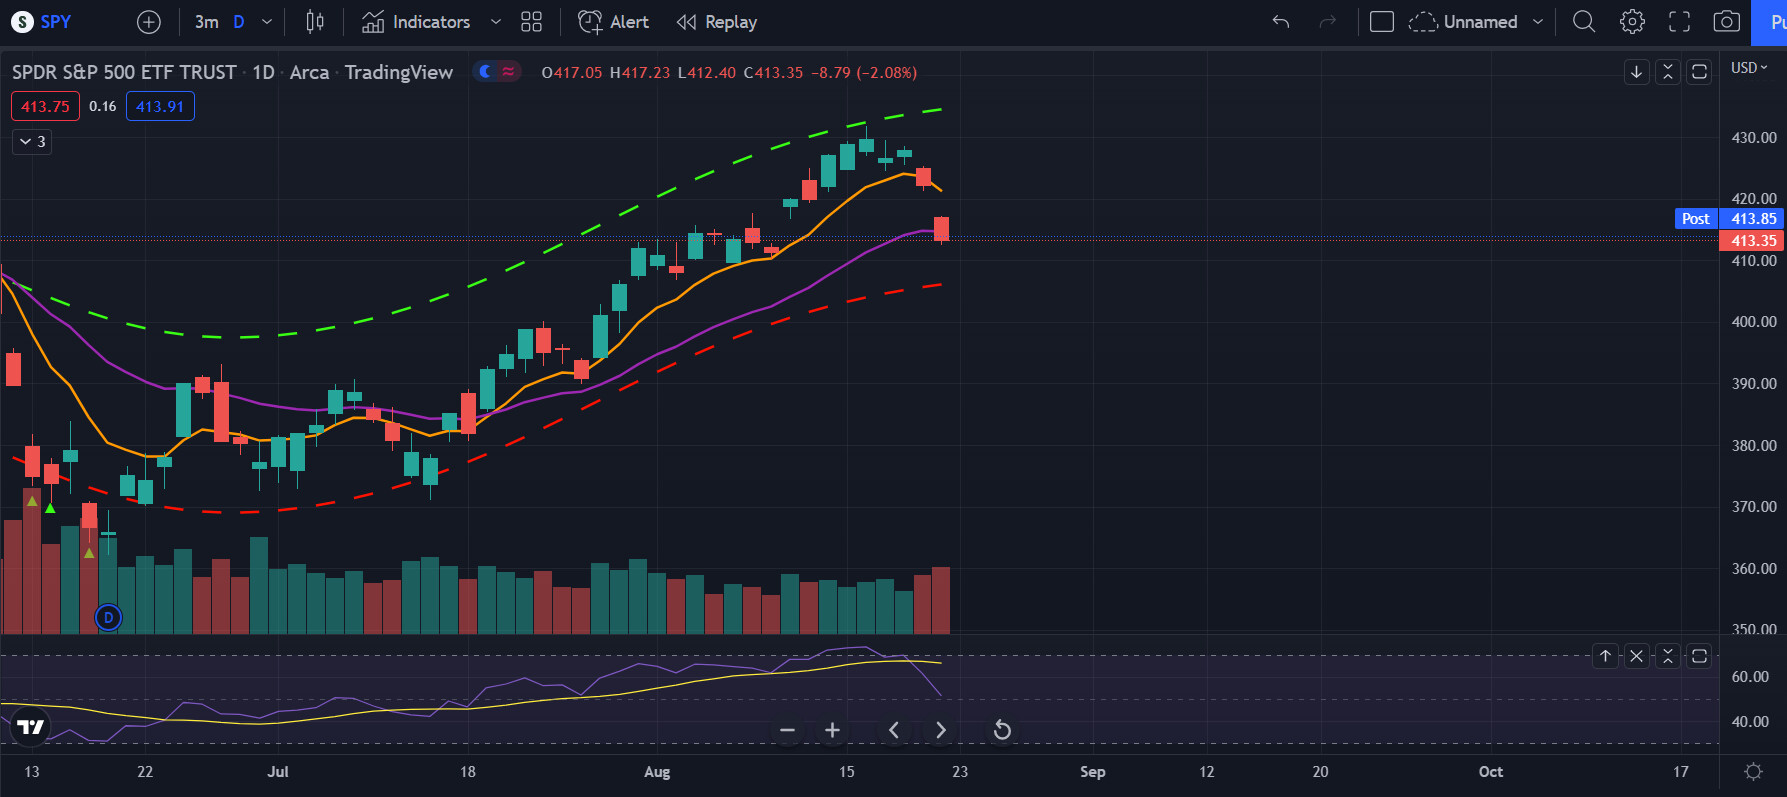Open the SPY symbol search

(x=41, y=22)
